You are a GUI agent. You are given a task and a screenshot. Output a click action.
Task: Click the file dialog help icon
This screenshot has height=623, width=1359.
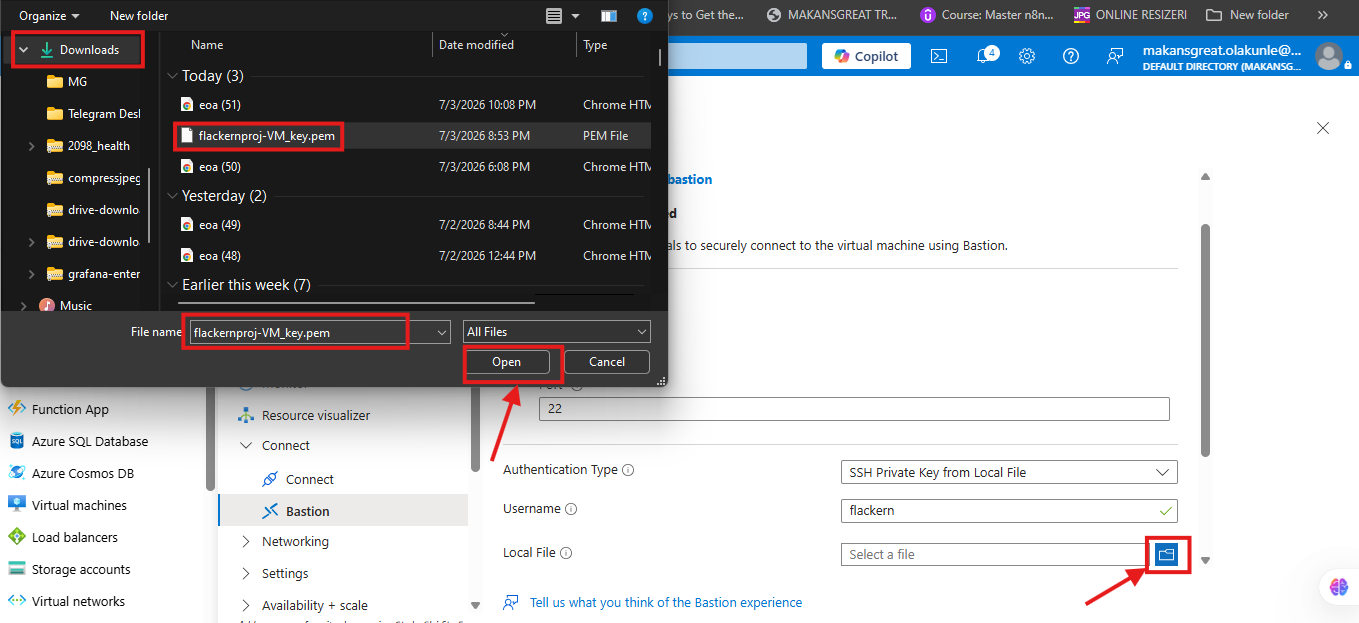pos(645,16)
